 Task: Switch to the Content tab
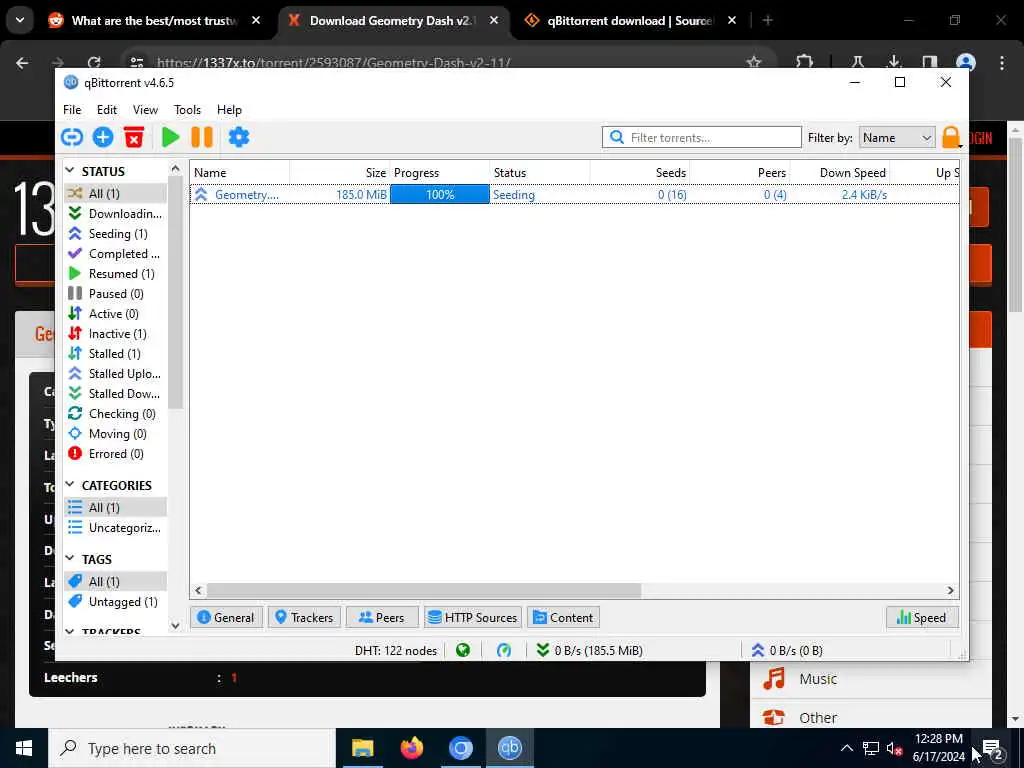[x=563, y=617]
